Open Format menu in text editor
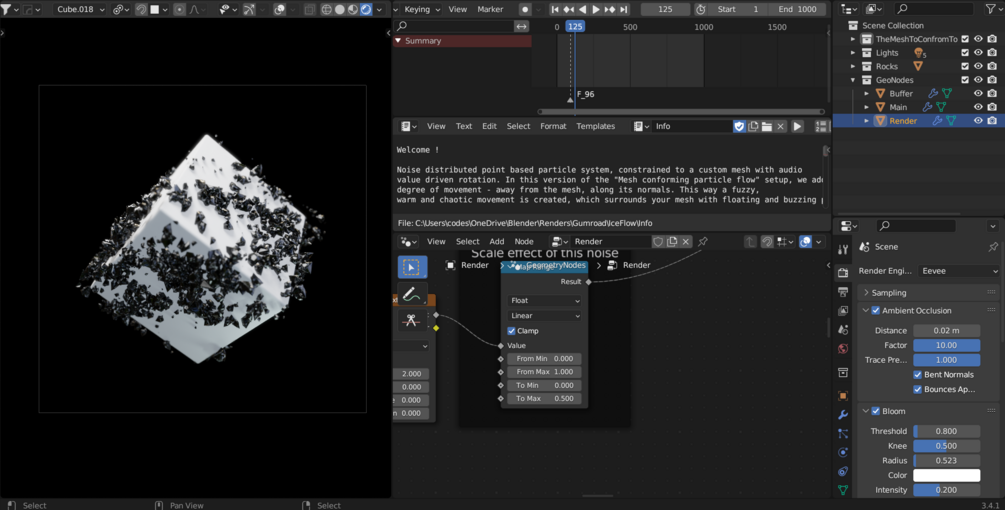The width and height of the screenshot is (1005, 510). (553, 126)
